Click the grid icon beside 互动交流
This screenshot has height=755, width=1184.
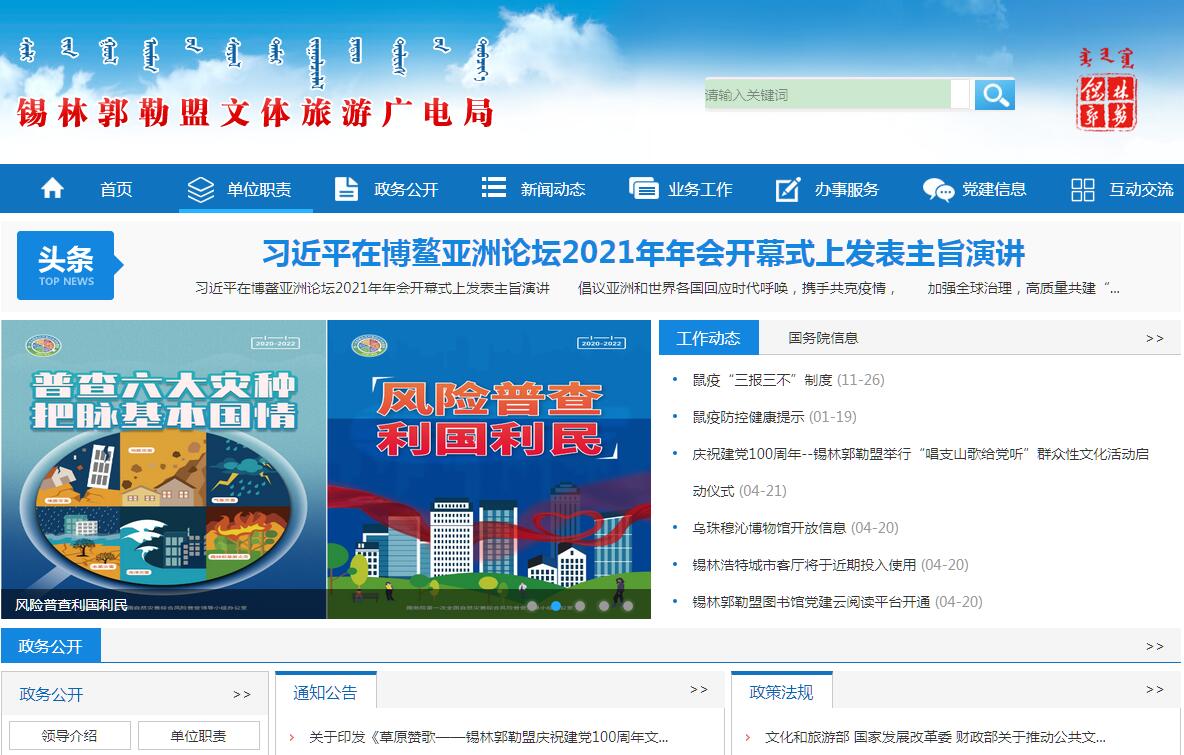[x=1083, y=189]
